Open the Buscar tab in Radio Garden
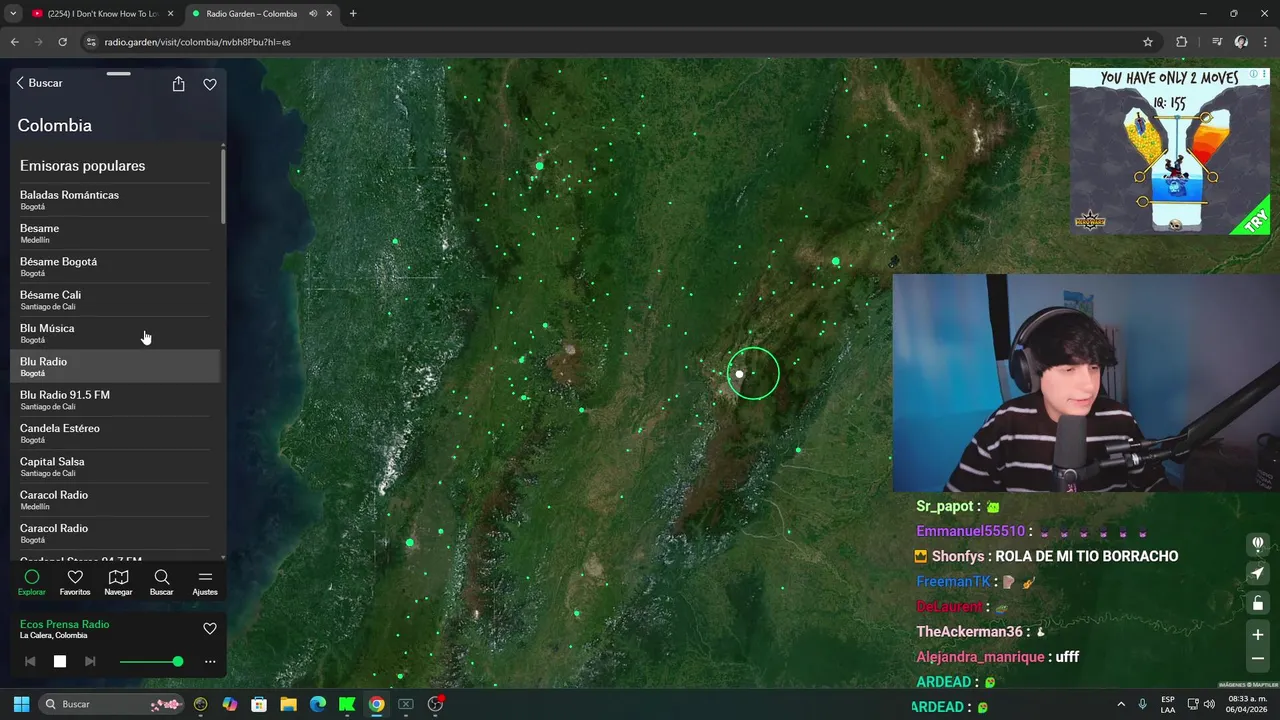 (x=161, y=582)
